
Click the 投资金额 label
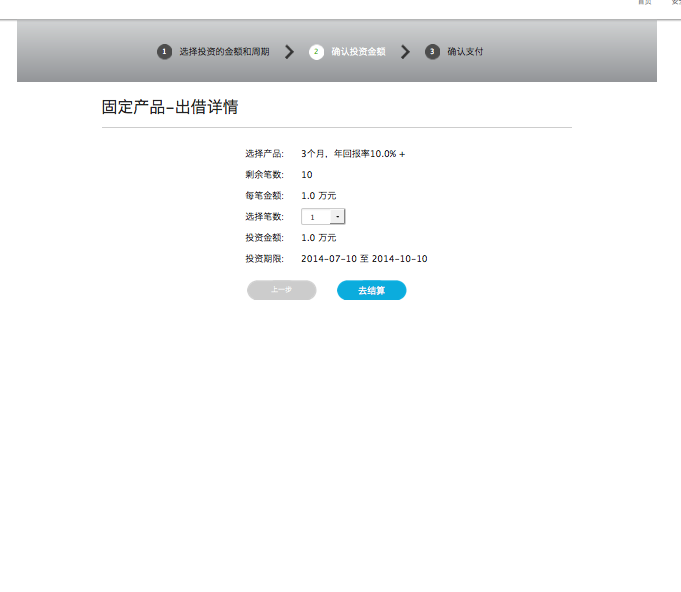[x=264, y=238]
